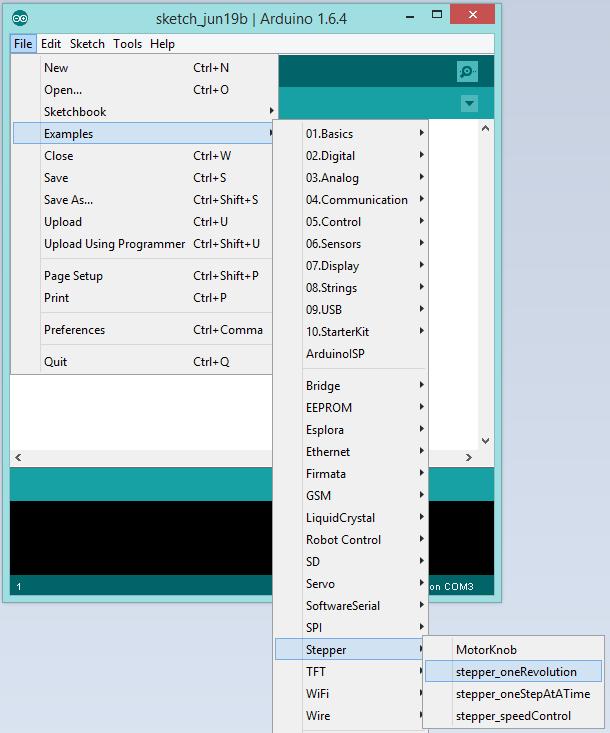Expand TFT library examples
Image resolution: width=610 pixels, height=733 pixels.
pos(351,671)
